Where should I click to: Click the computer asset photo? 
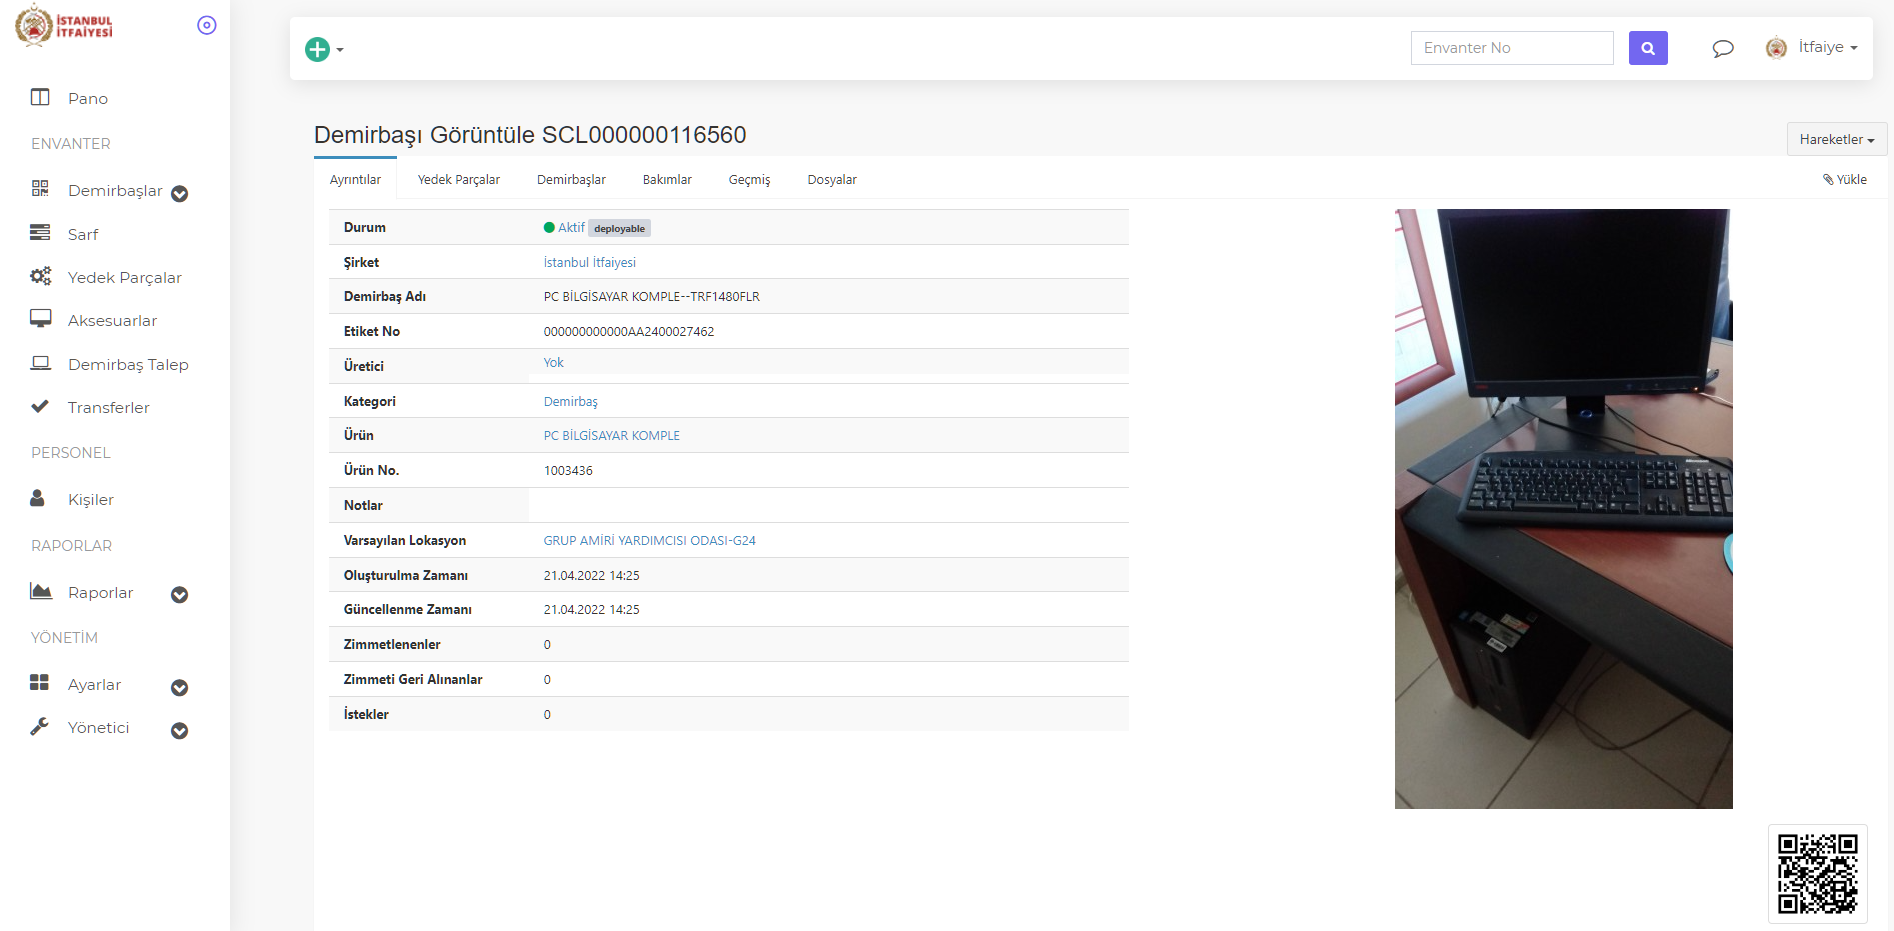(x=1564, y=508)
